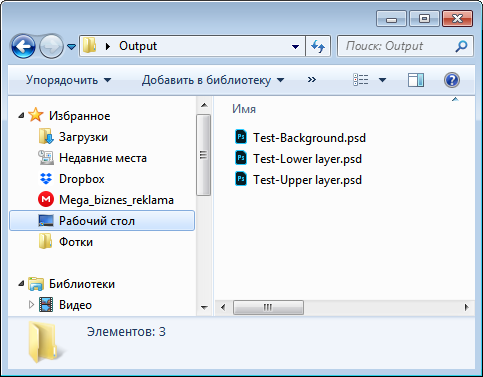Open the Добавить в библиотеку menu
Image resolution: width=483 pixels, height=377 pixels.
(x=213, y=80)
